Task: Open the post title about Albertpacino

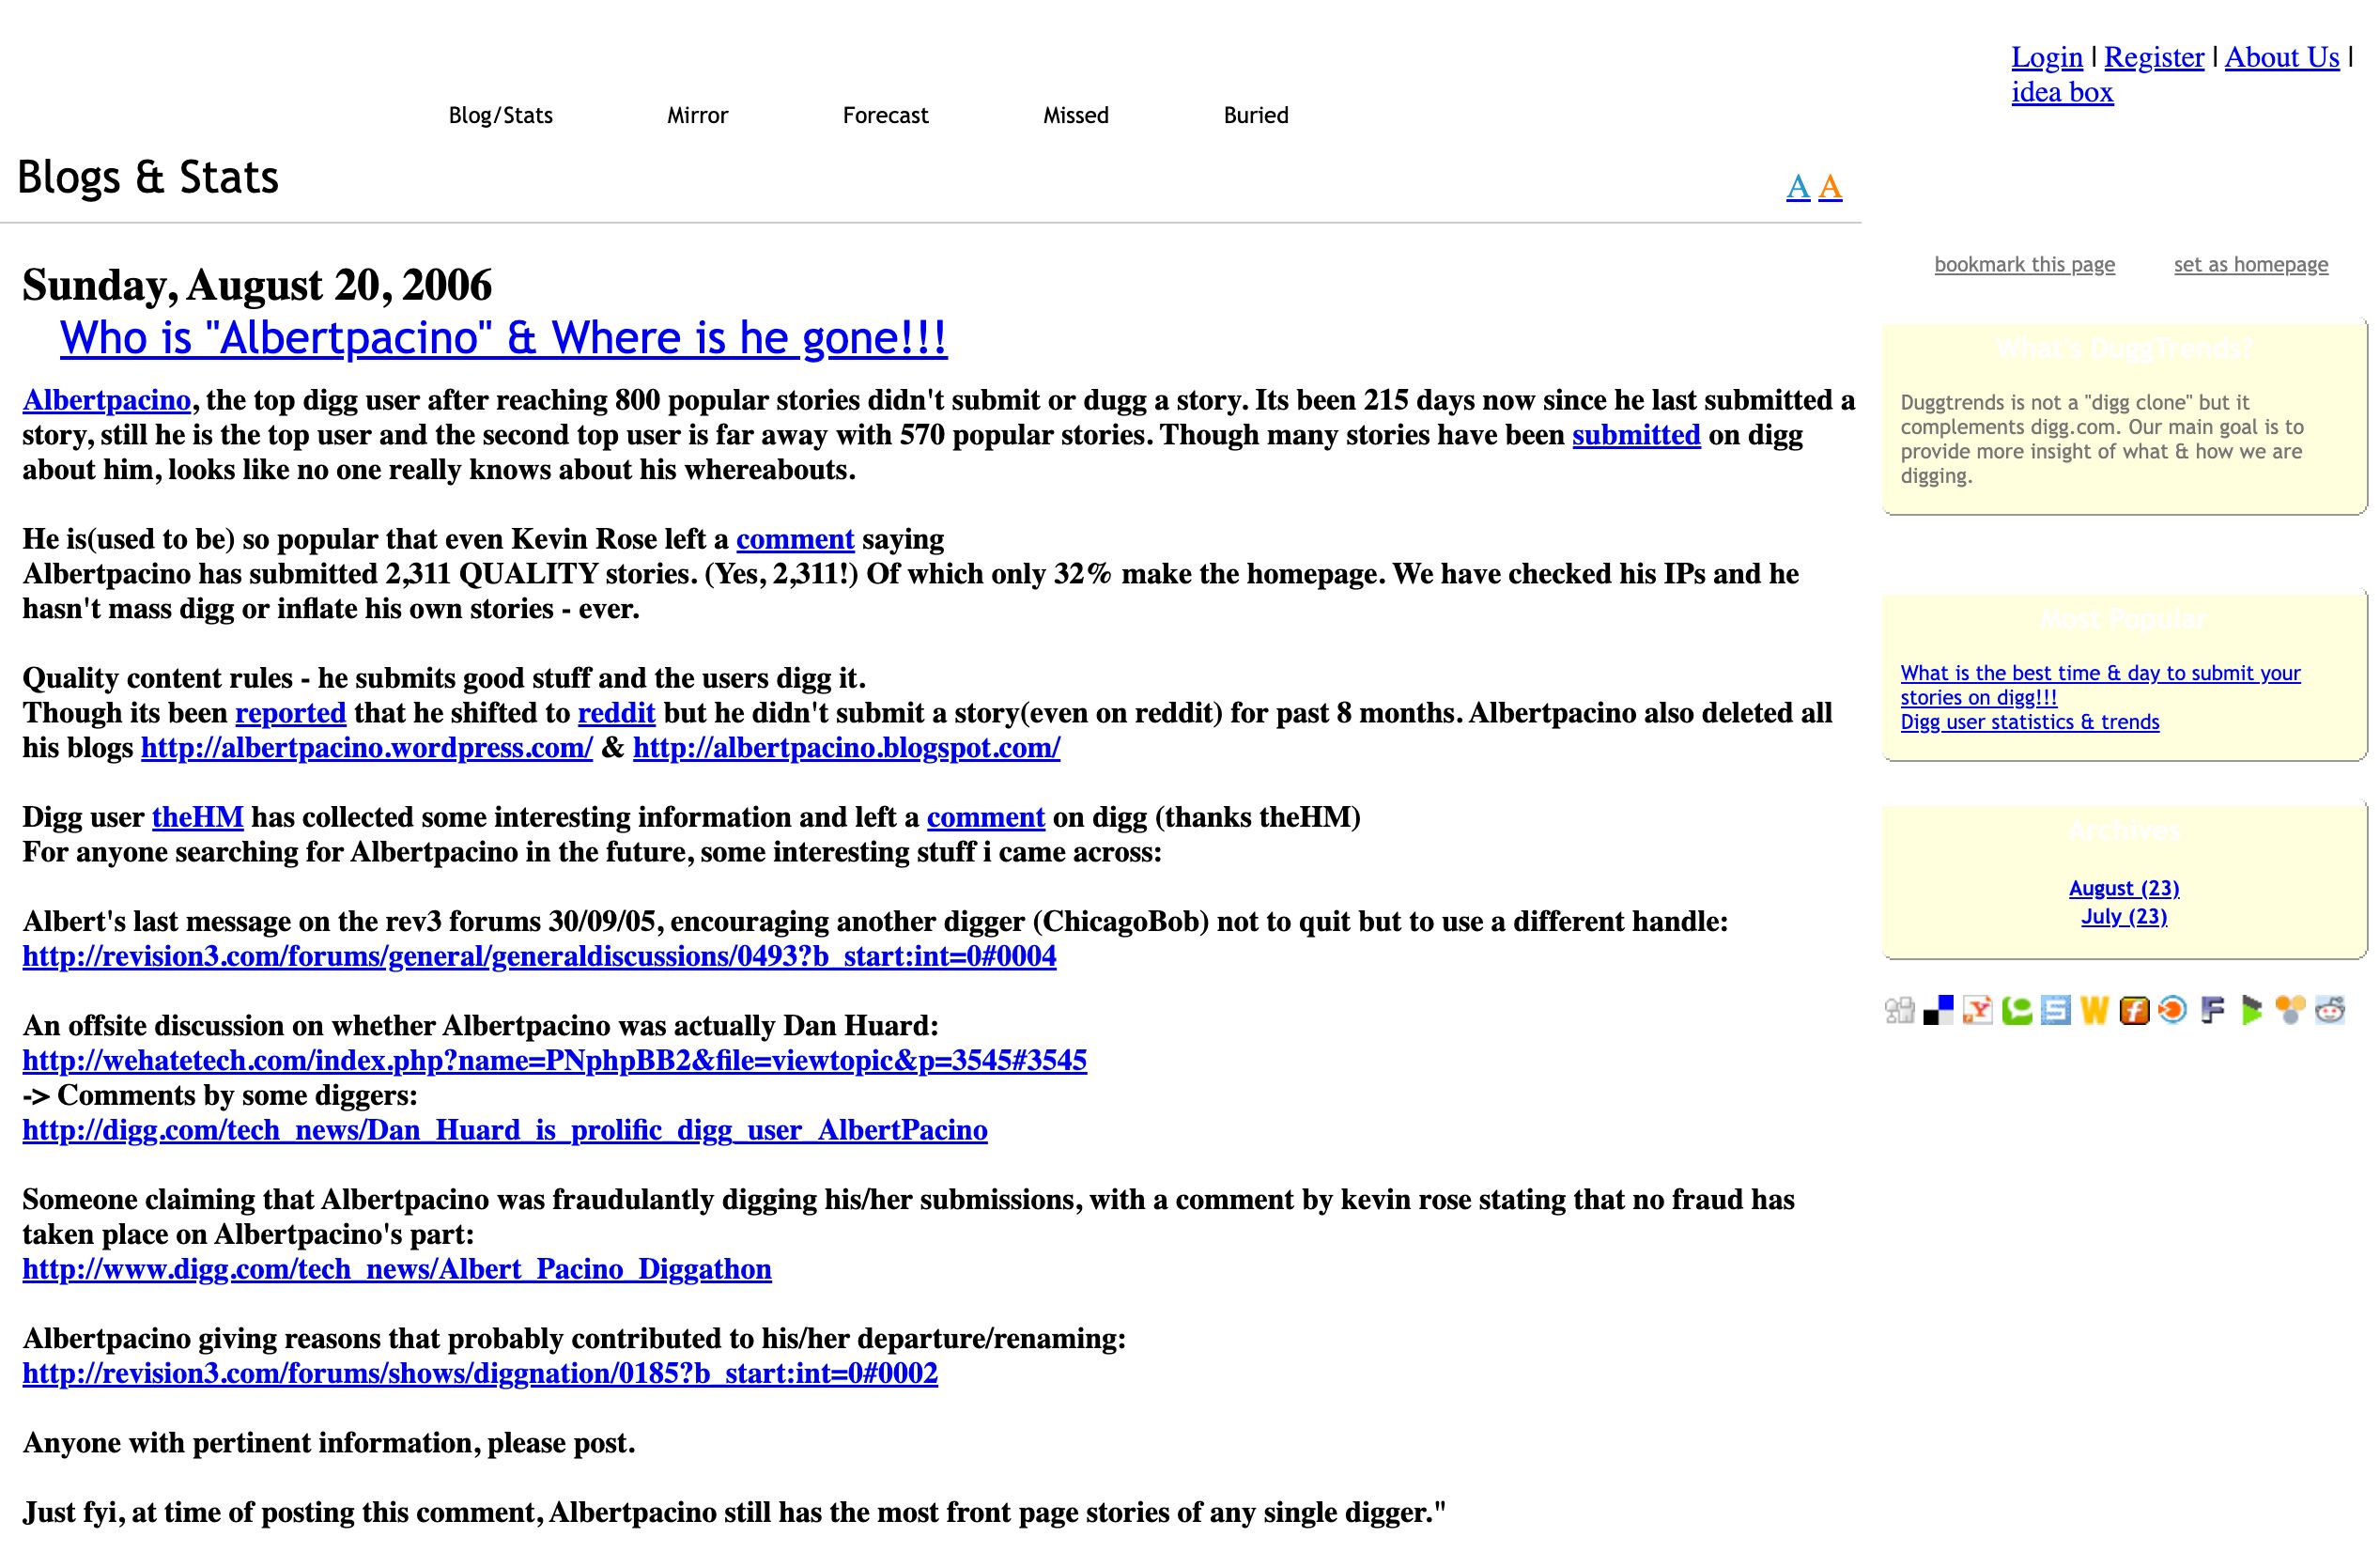Action: point(503,338)
